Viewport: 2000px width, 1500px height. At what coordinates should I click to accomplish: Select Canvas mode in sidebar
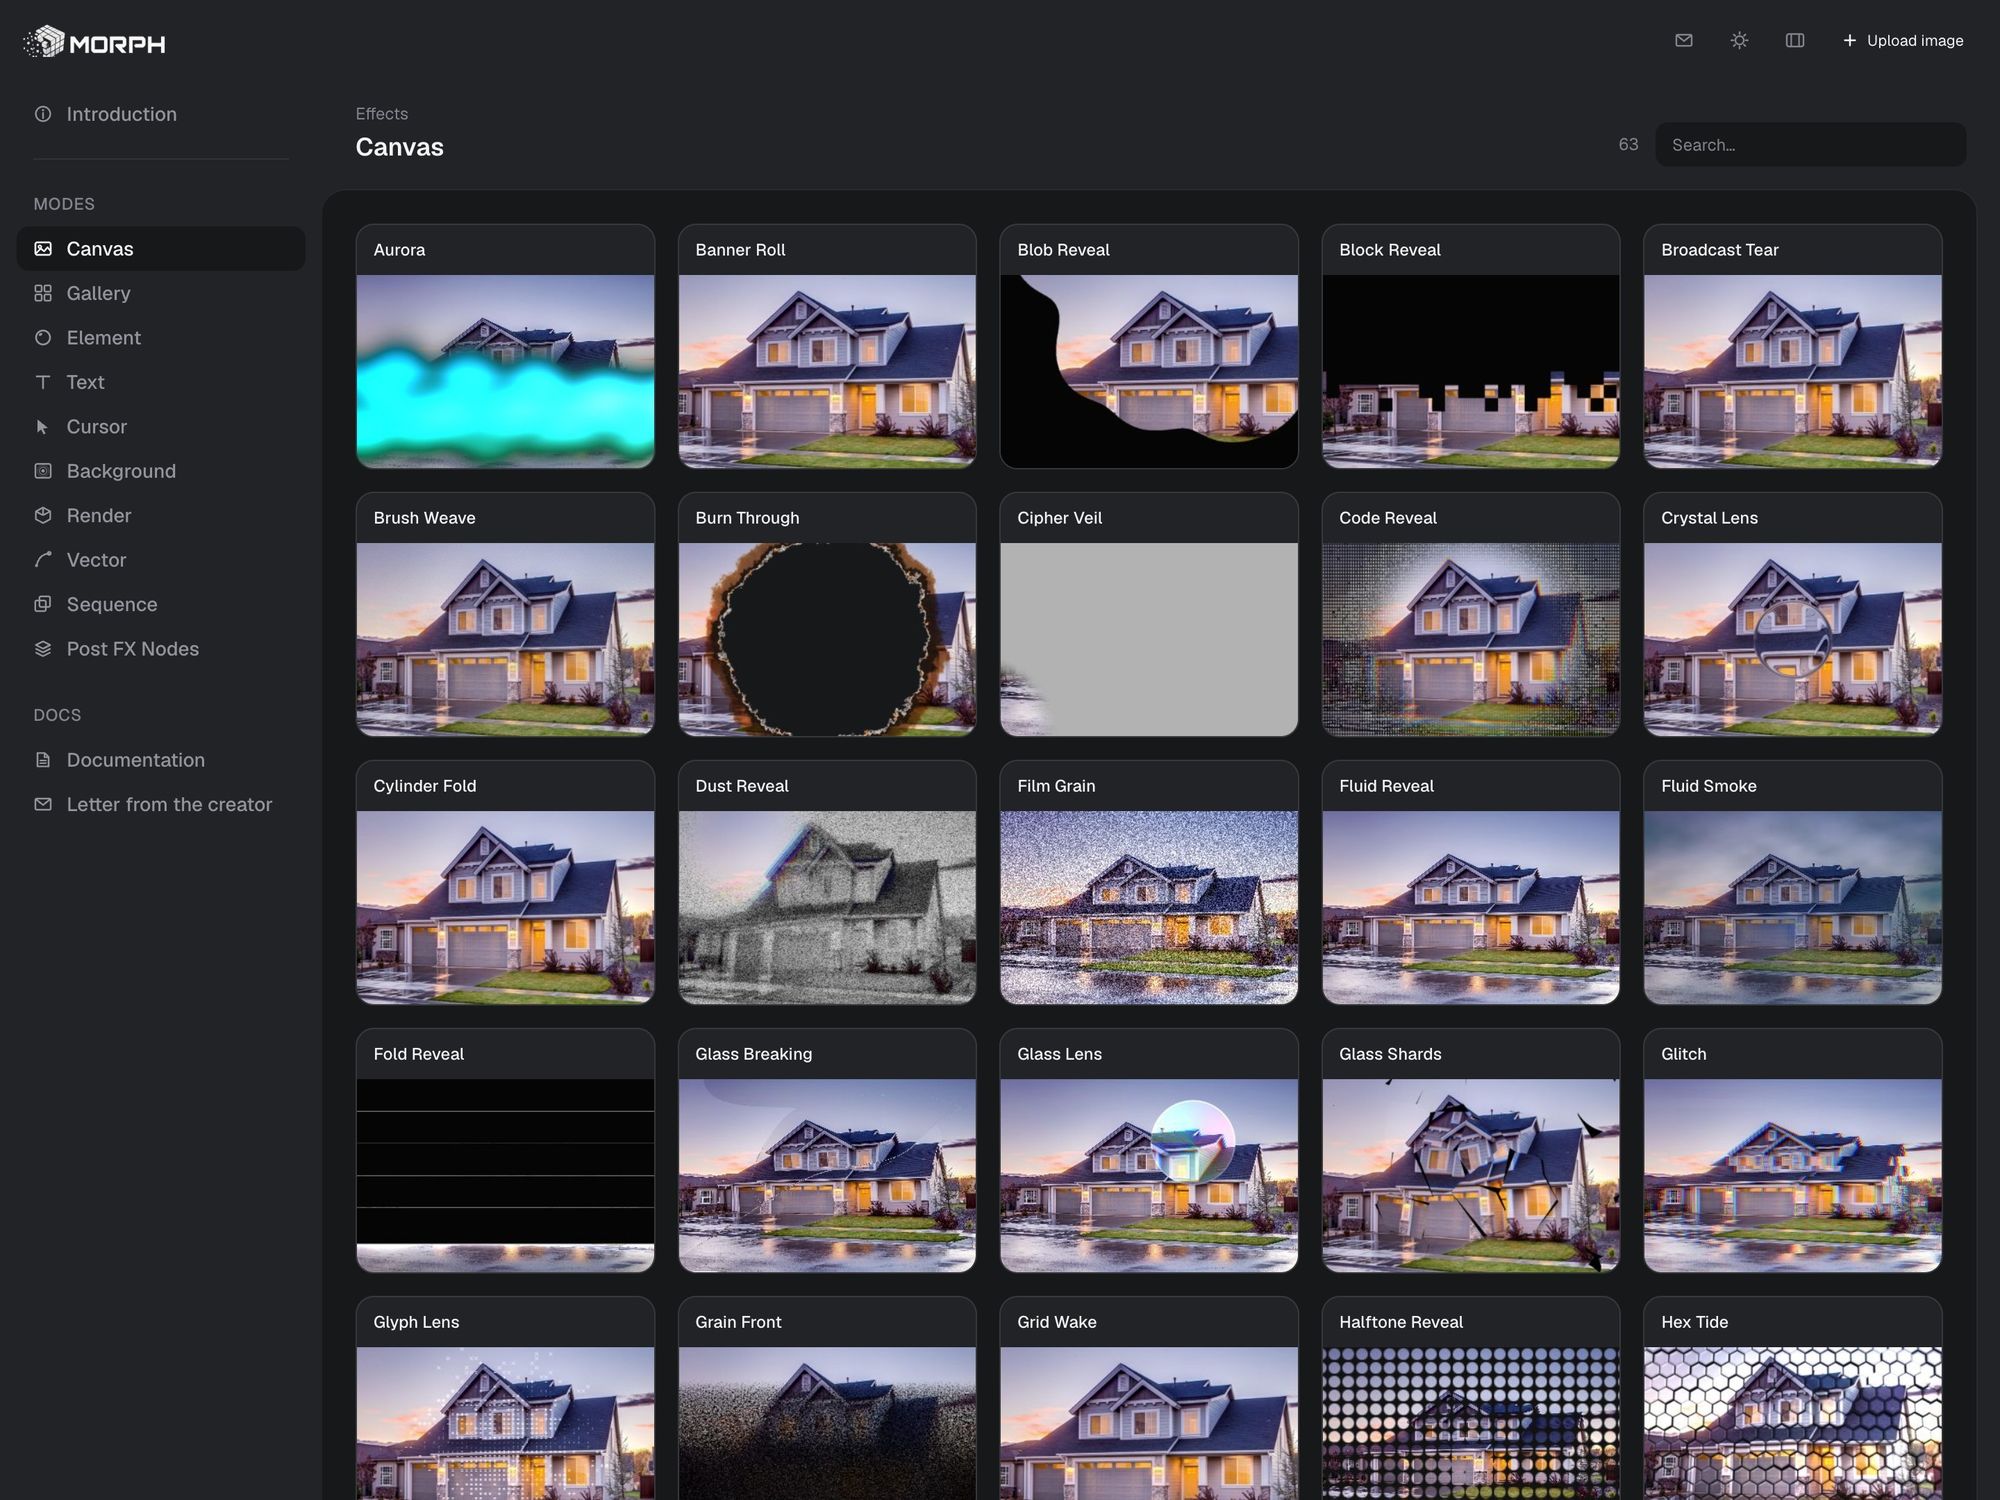(x=160, y=249)
